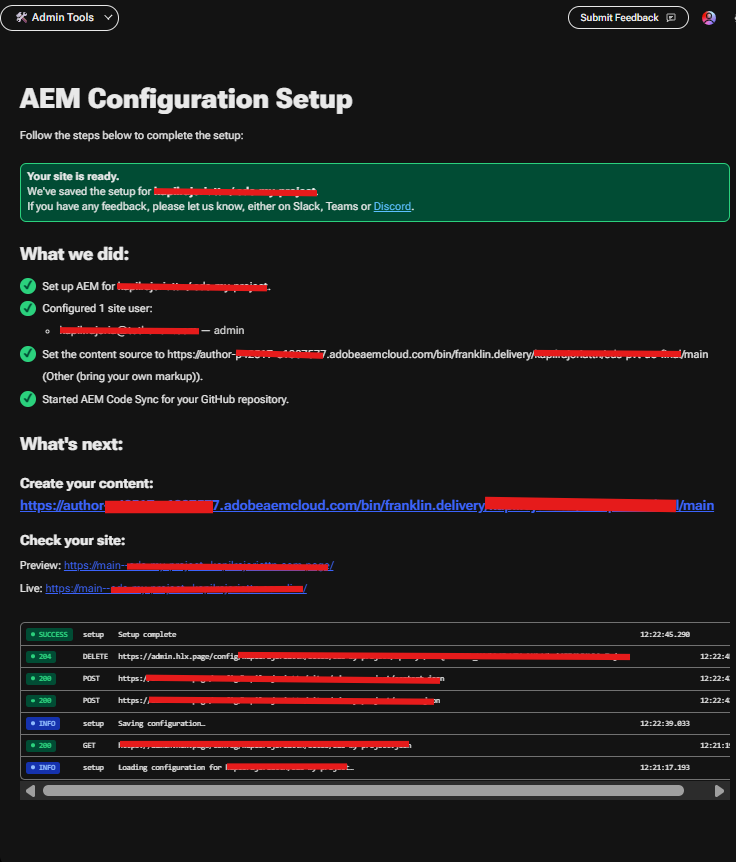Image resolution: width=736 pixels, height=862 pixels.
Task: Click the log scrollbar right arrow
Action: (719, 791)
